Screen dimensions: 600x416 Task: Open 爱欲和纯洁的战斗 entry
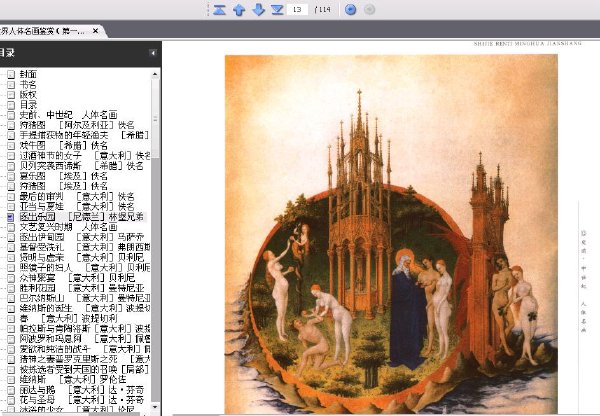tap(85, 349)
